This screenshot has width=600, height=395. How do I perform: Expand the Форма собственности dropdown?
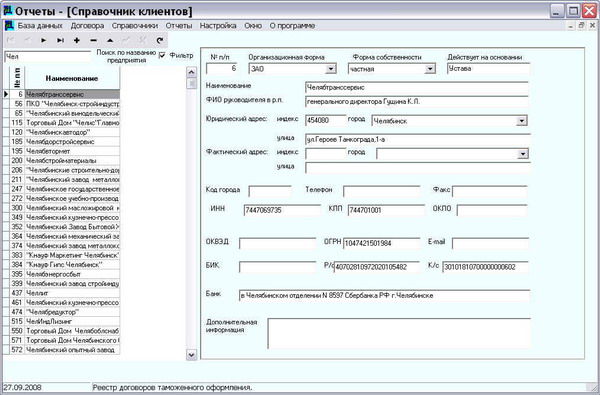(x=430, y=69)
